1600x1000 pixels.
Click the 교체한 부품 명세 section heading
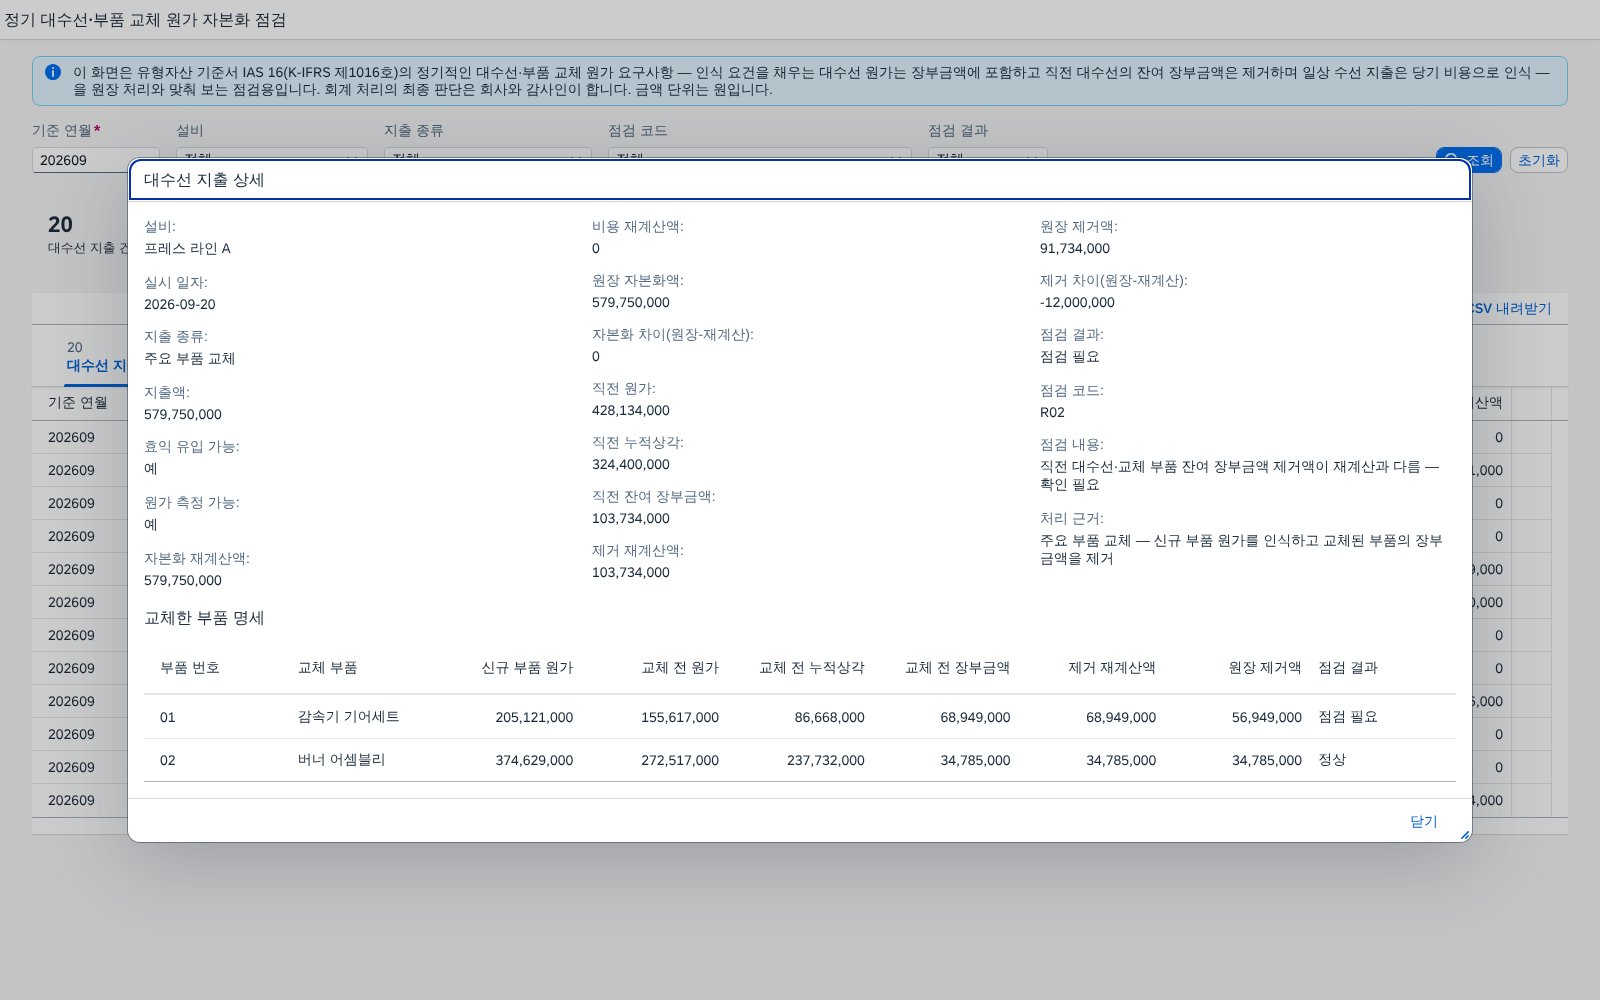pyautogui.click(x=204, y=618)
